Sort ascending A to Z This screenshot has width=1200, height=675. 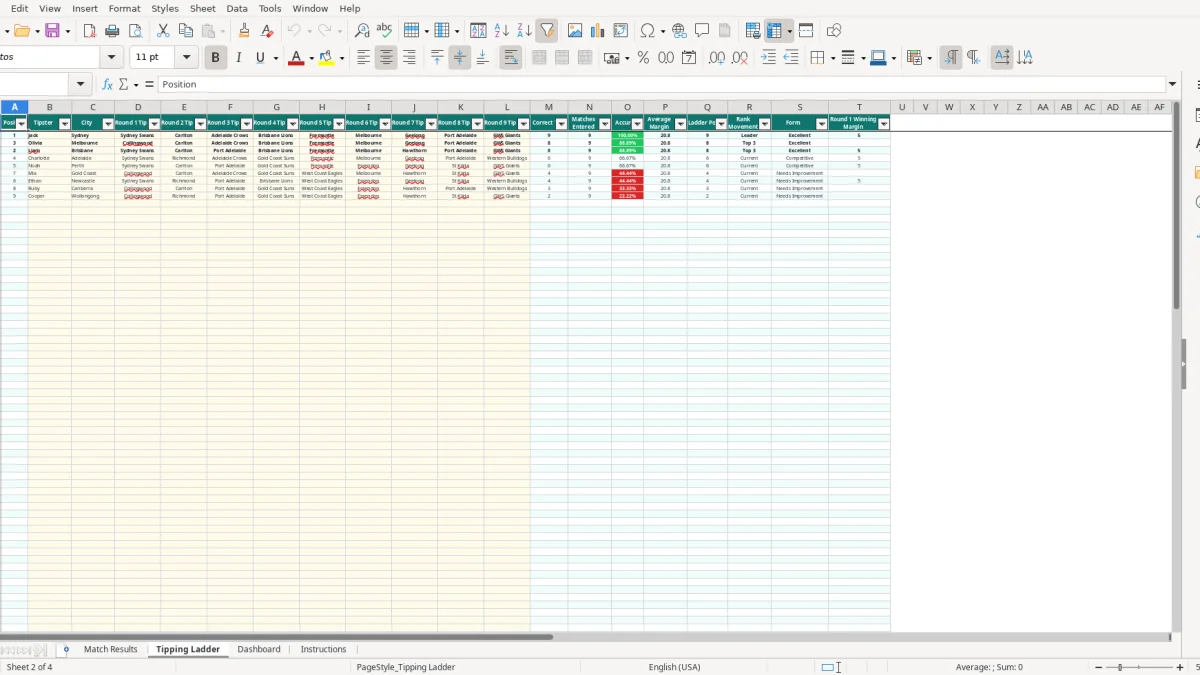502,31
